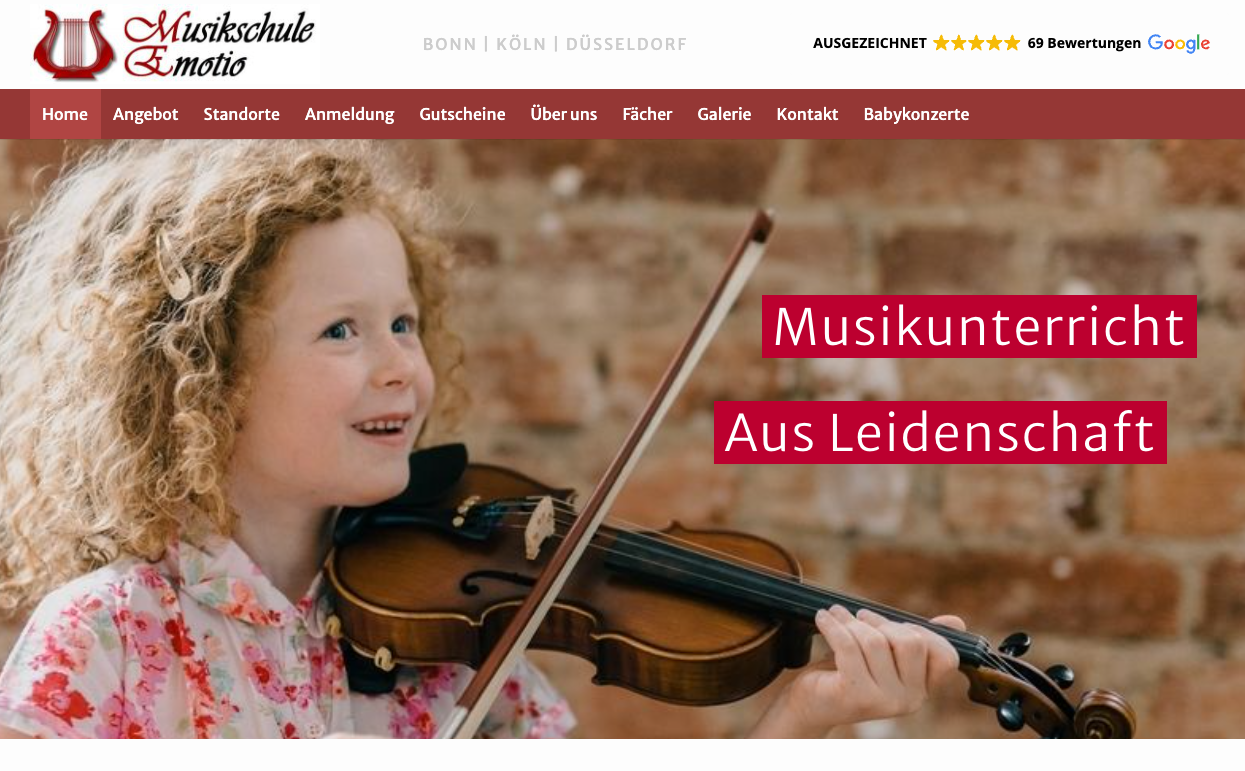Viewport: 1245px width, 771px height.
Task: Go to Babykonzerte
Action: coord(916,114)
